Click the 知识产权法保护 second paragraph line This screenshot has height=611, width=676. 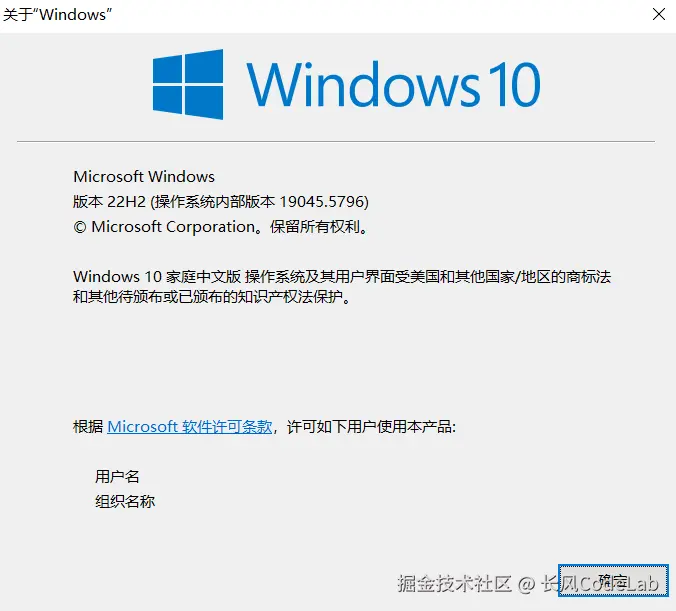pos(211,297)
